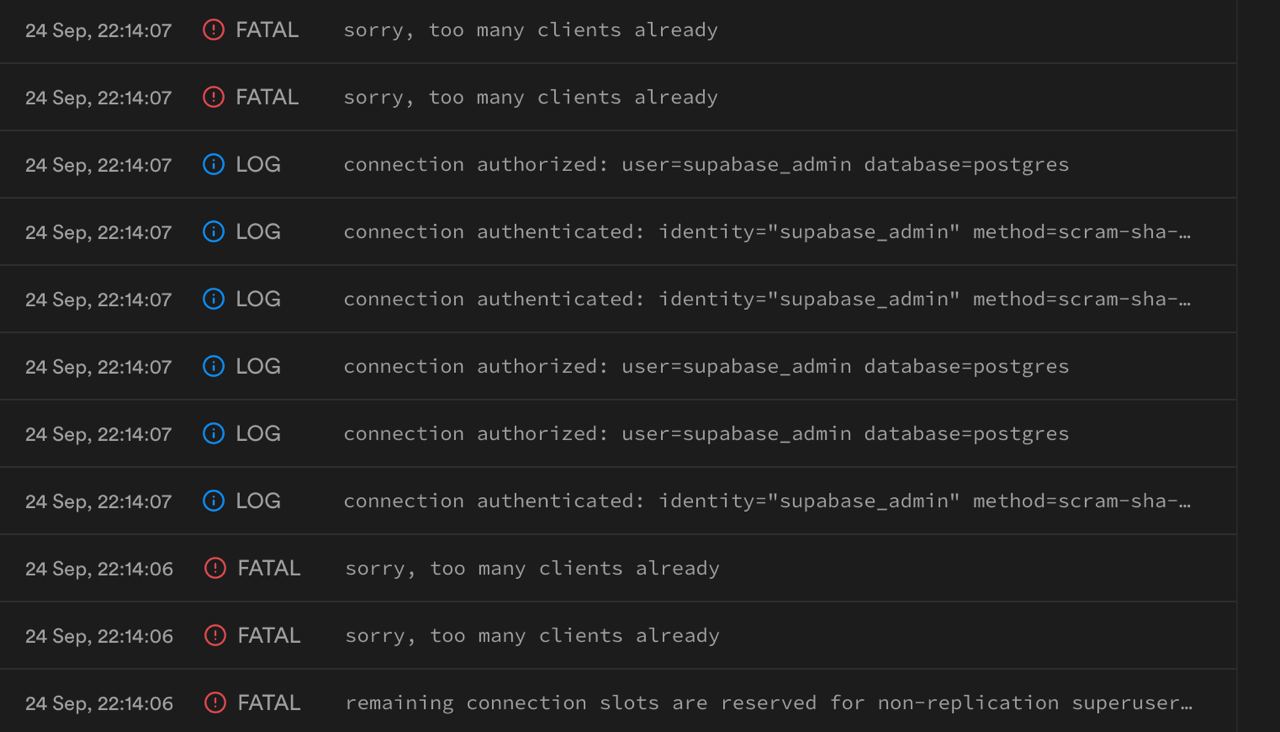Click info icon on last "connection authenticated" log

pyautogui.click(x=213, y=501)
